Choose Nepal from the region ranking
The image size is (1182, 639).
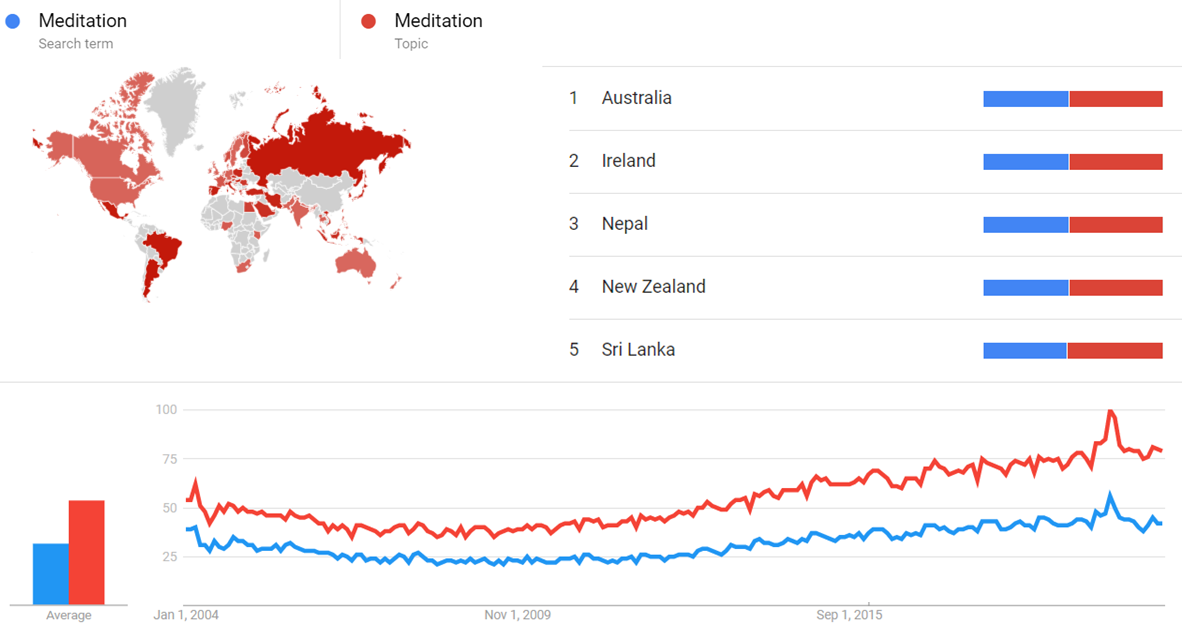point(624,224)
